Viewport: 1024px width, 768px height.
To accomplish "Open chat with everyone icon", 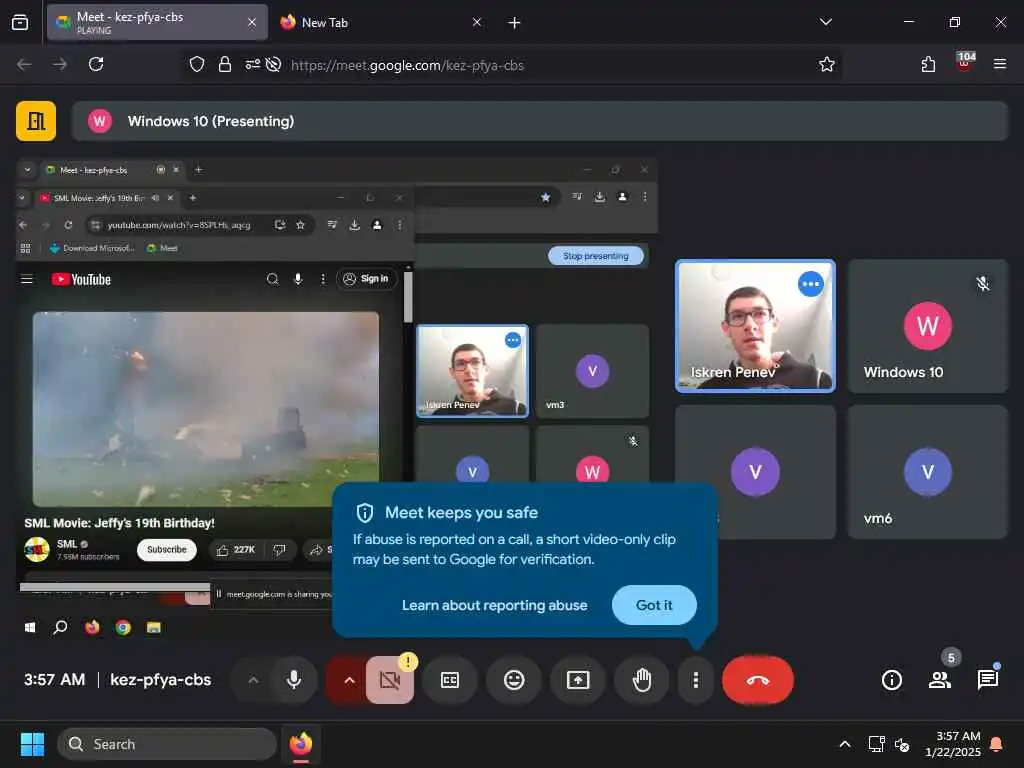I will 987,680.
